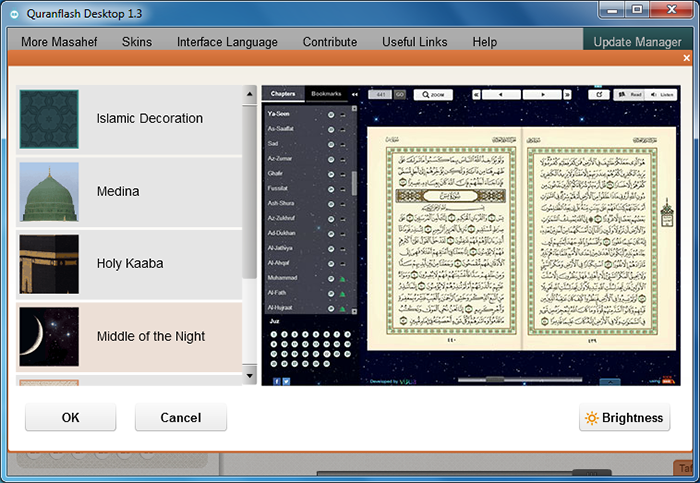Click the Listen speaker icon in the preview
Image resolution: width=700 pixels, height=483 pixels.
(654, 95)
